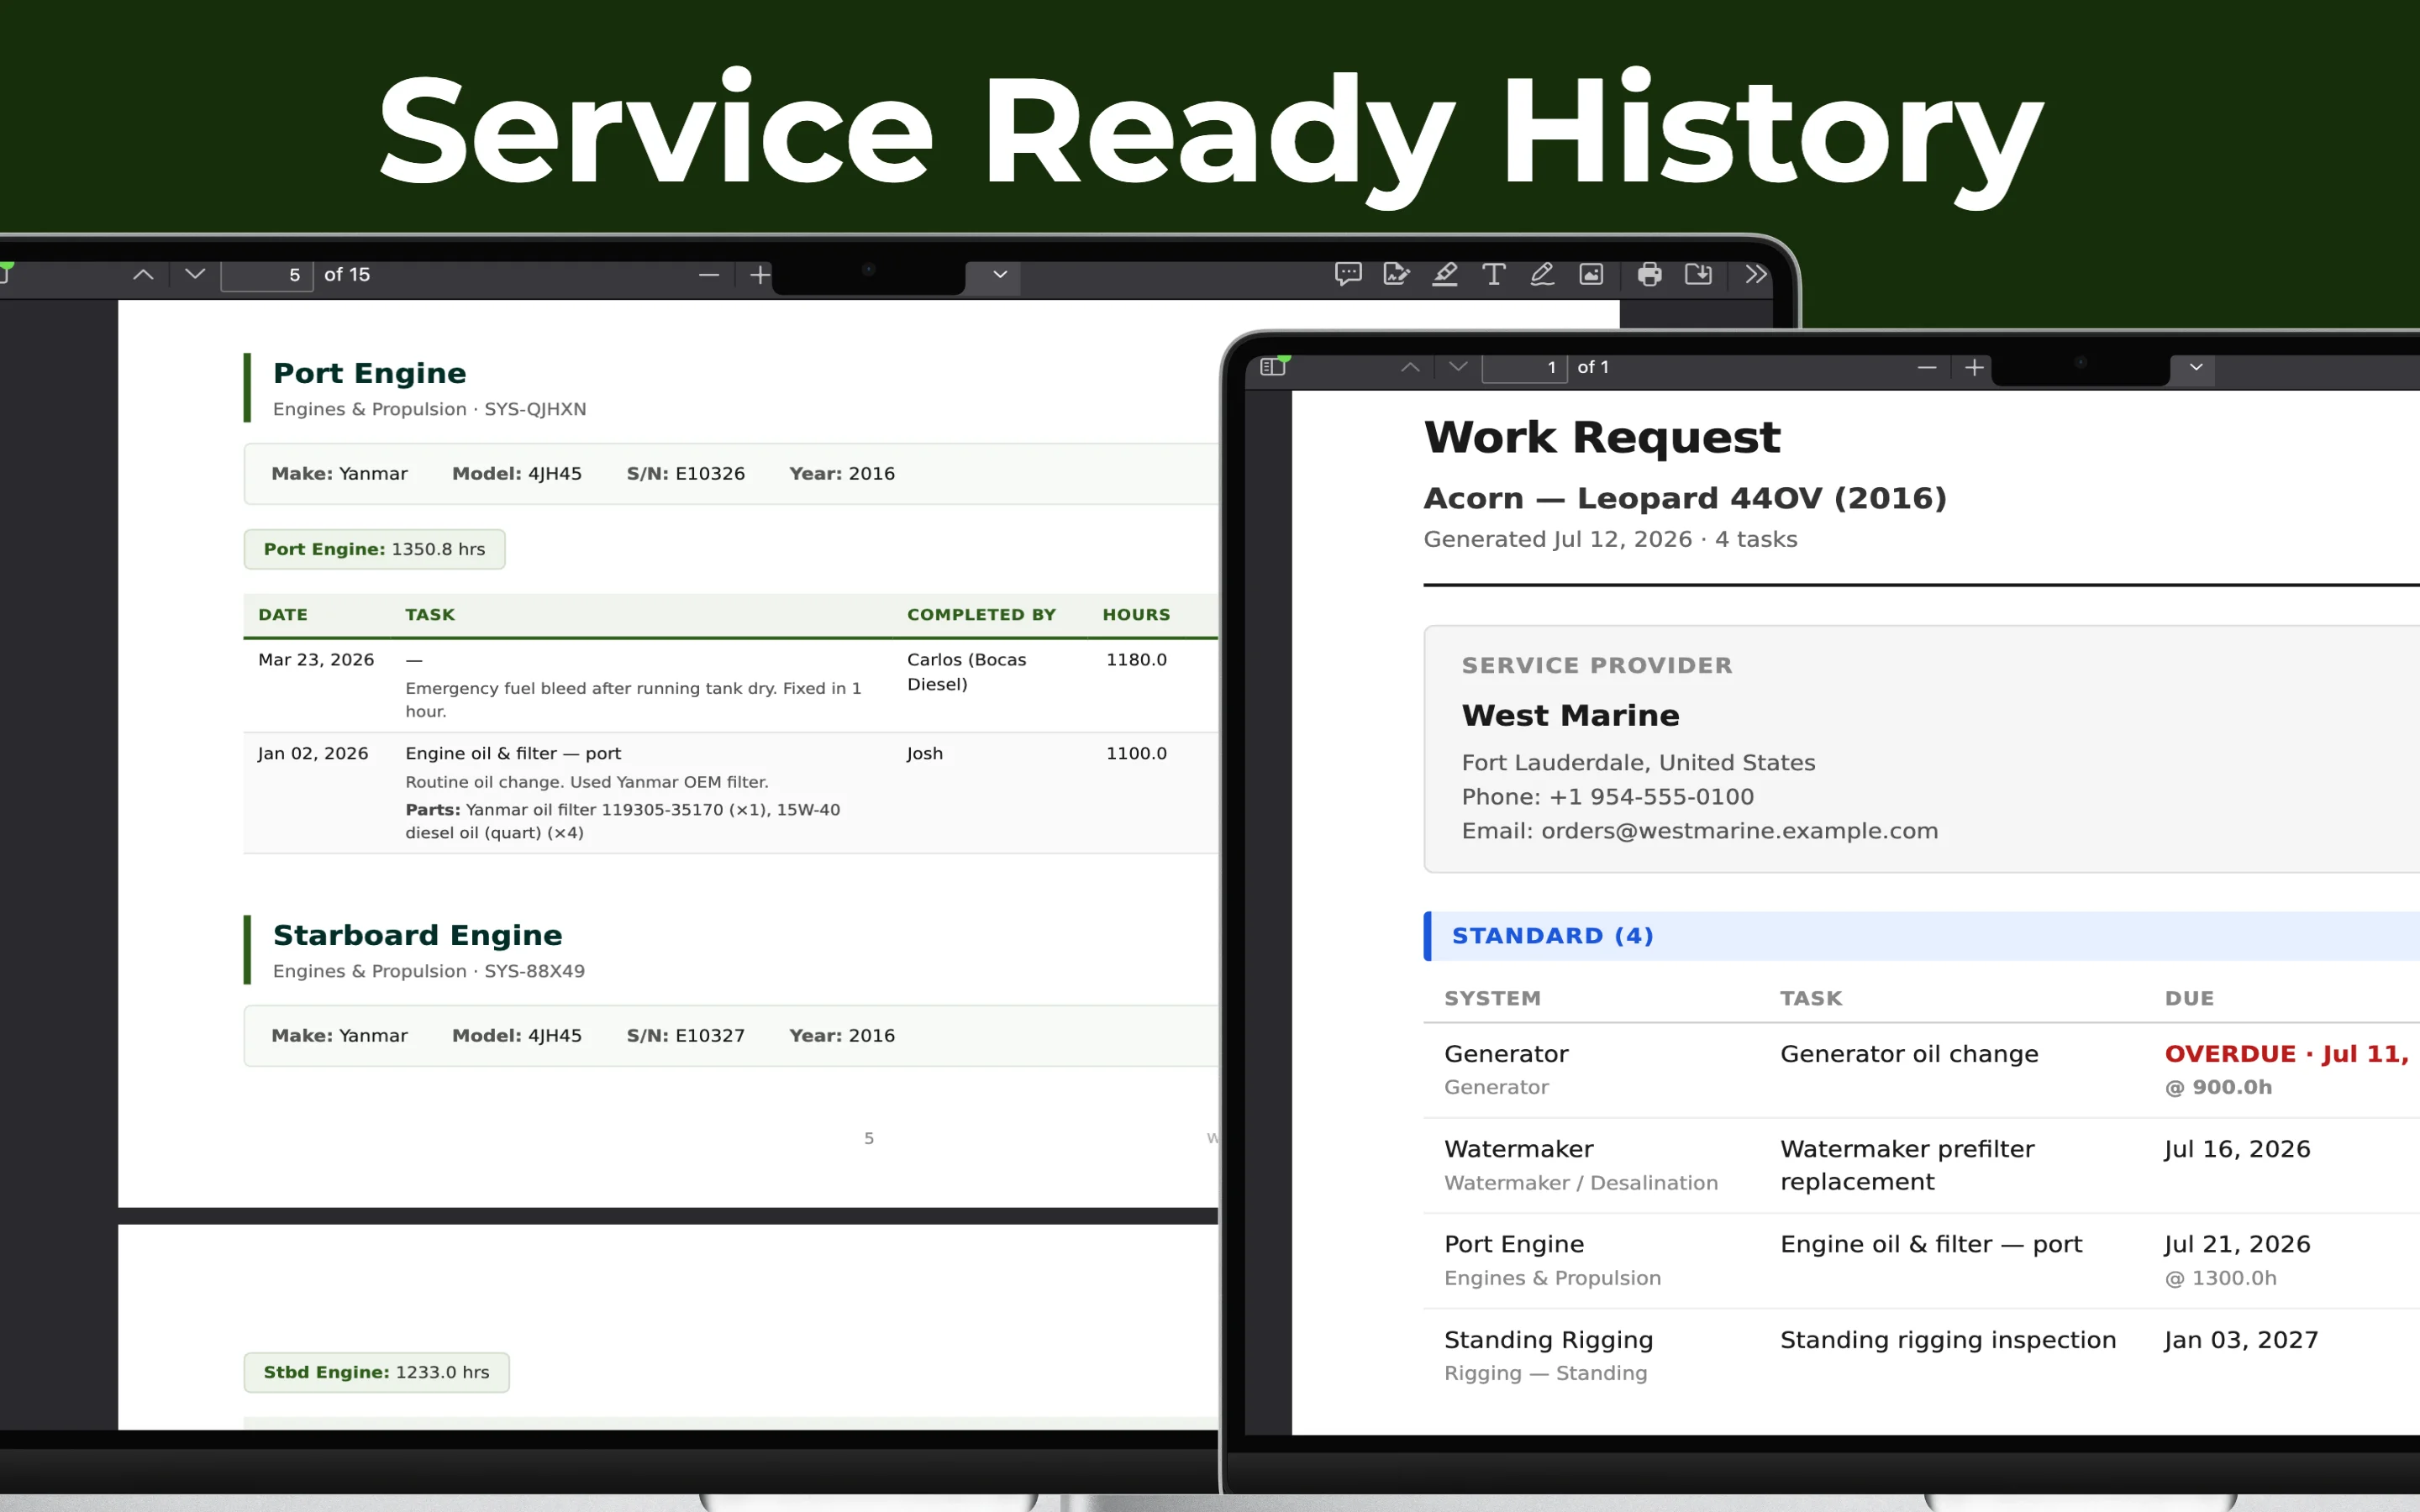Click page field showing 1 of 1
This screenshot has width=2420, height=1512.
(x=1524, y=368)
